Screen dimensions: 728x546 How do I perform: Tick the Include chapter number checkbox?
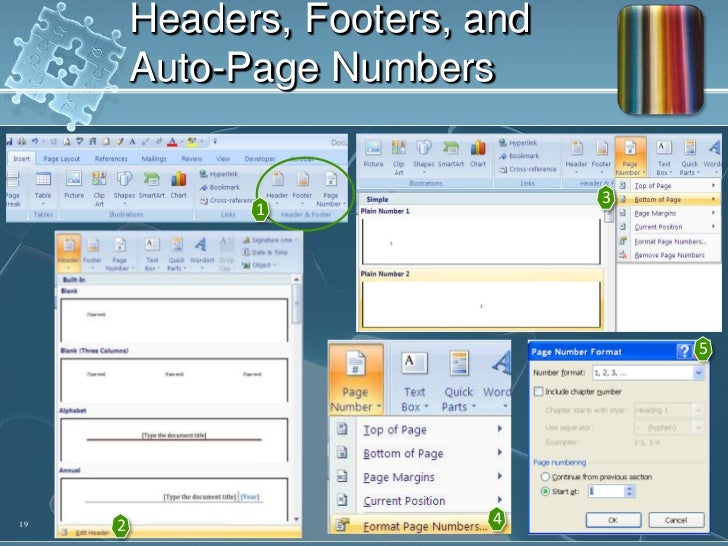pos(538,392)
